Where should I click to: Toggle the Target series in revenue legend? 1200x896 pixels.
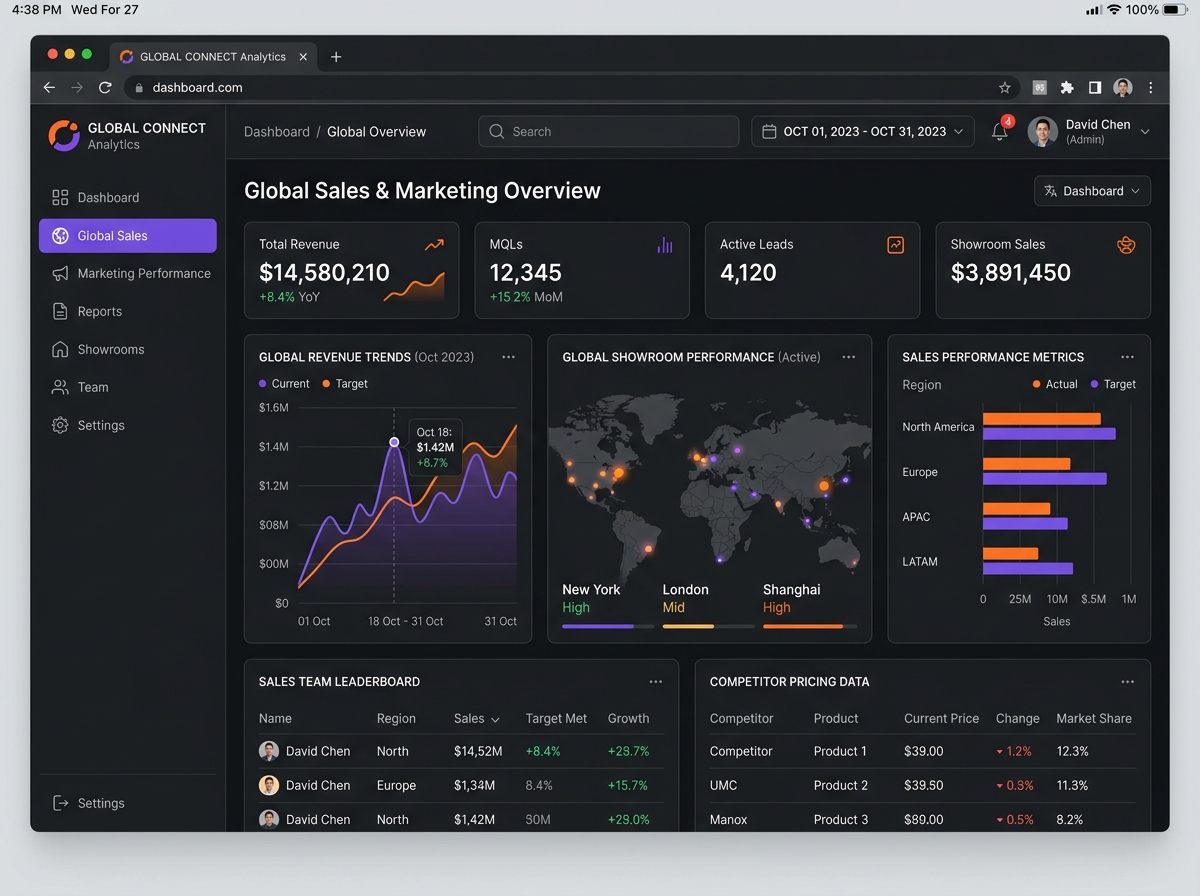(x=345, y=384)
